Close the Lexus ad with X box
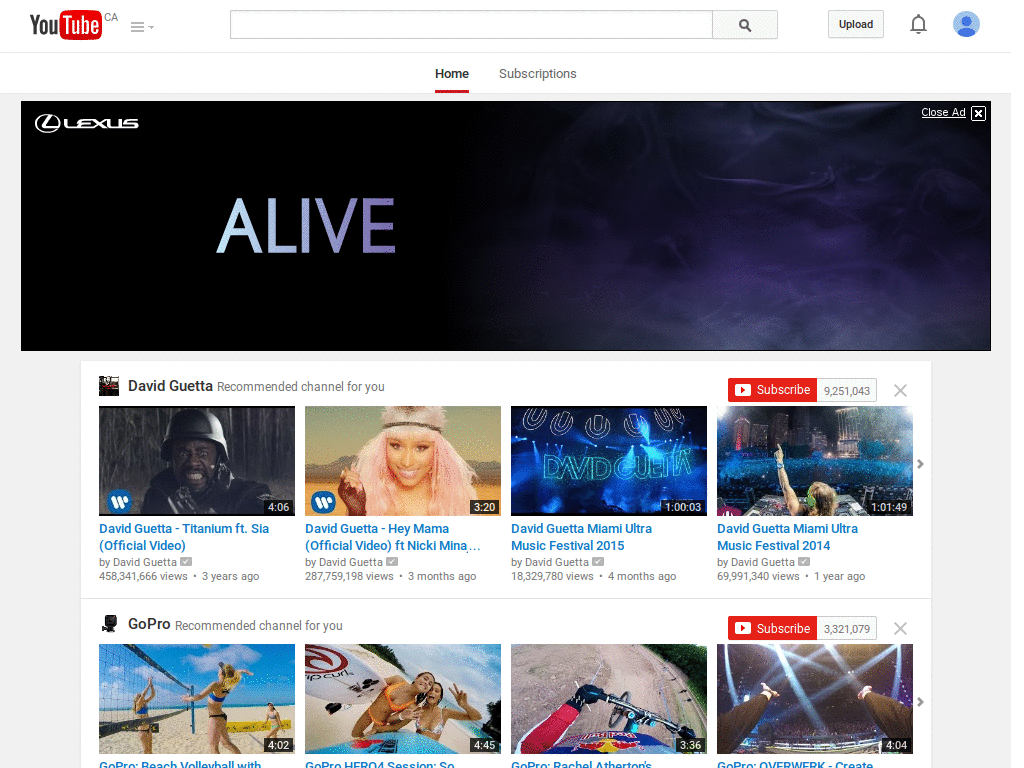 [978, 113]
